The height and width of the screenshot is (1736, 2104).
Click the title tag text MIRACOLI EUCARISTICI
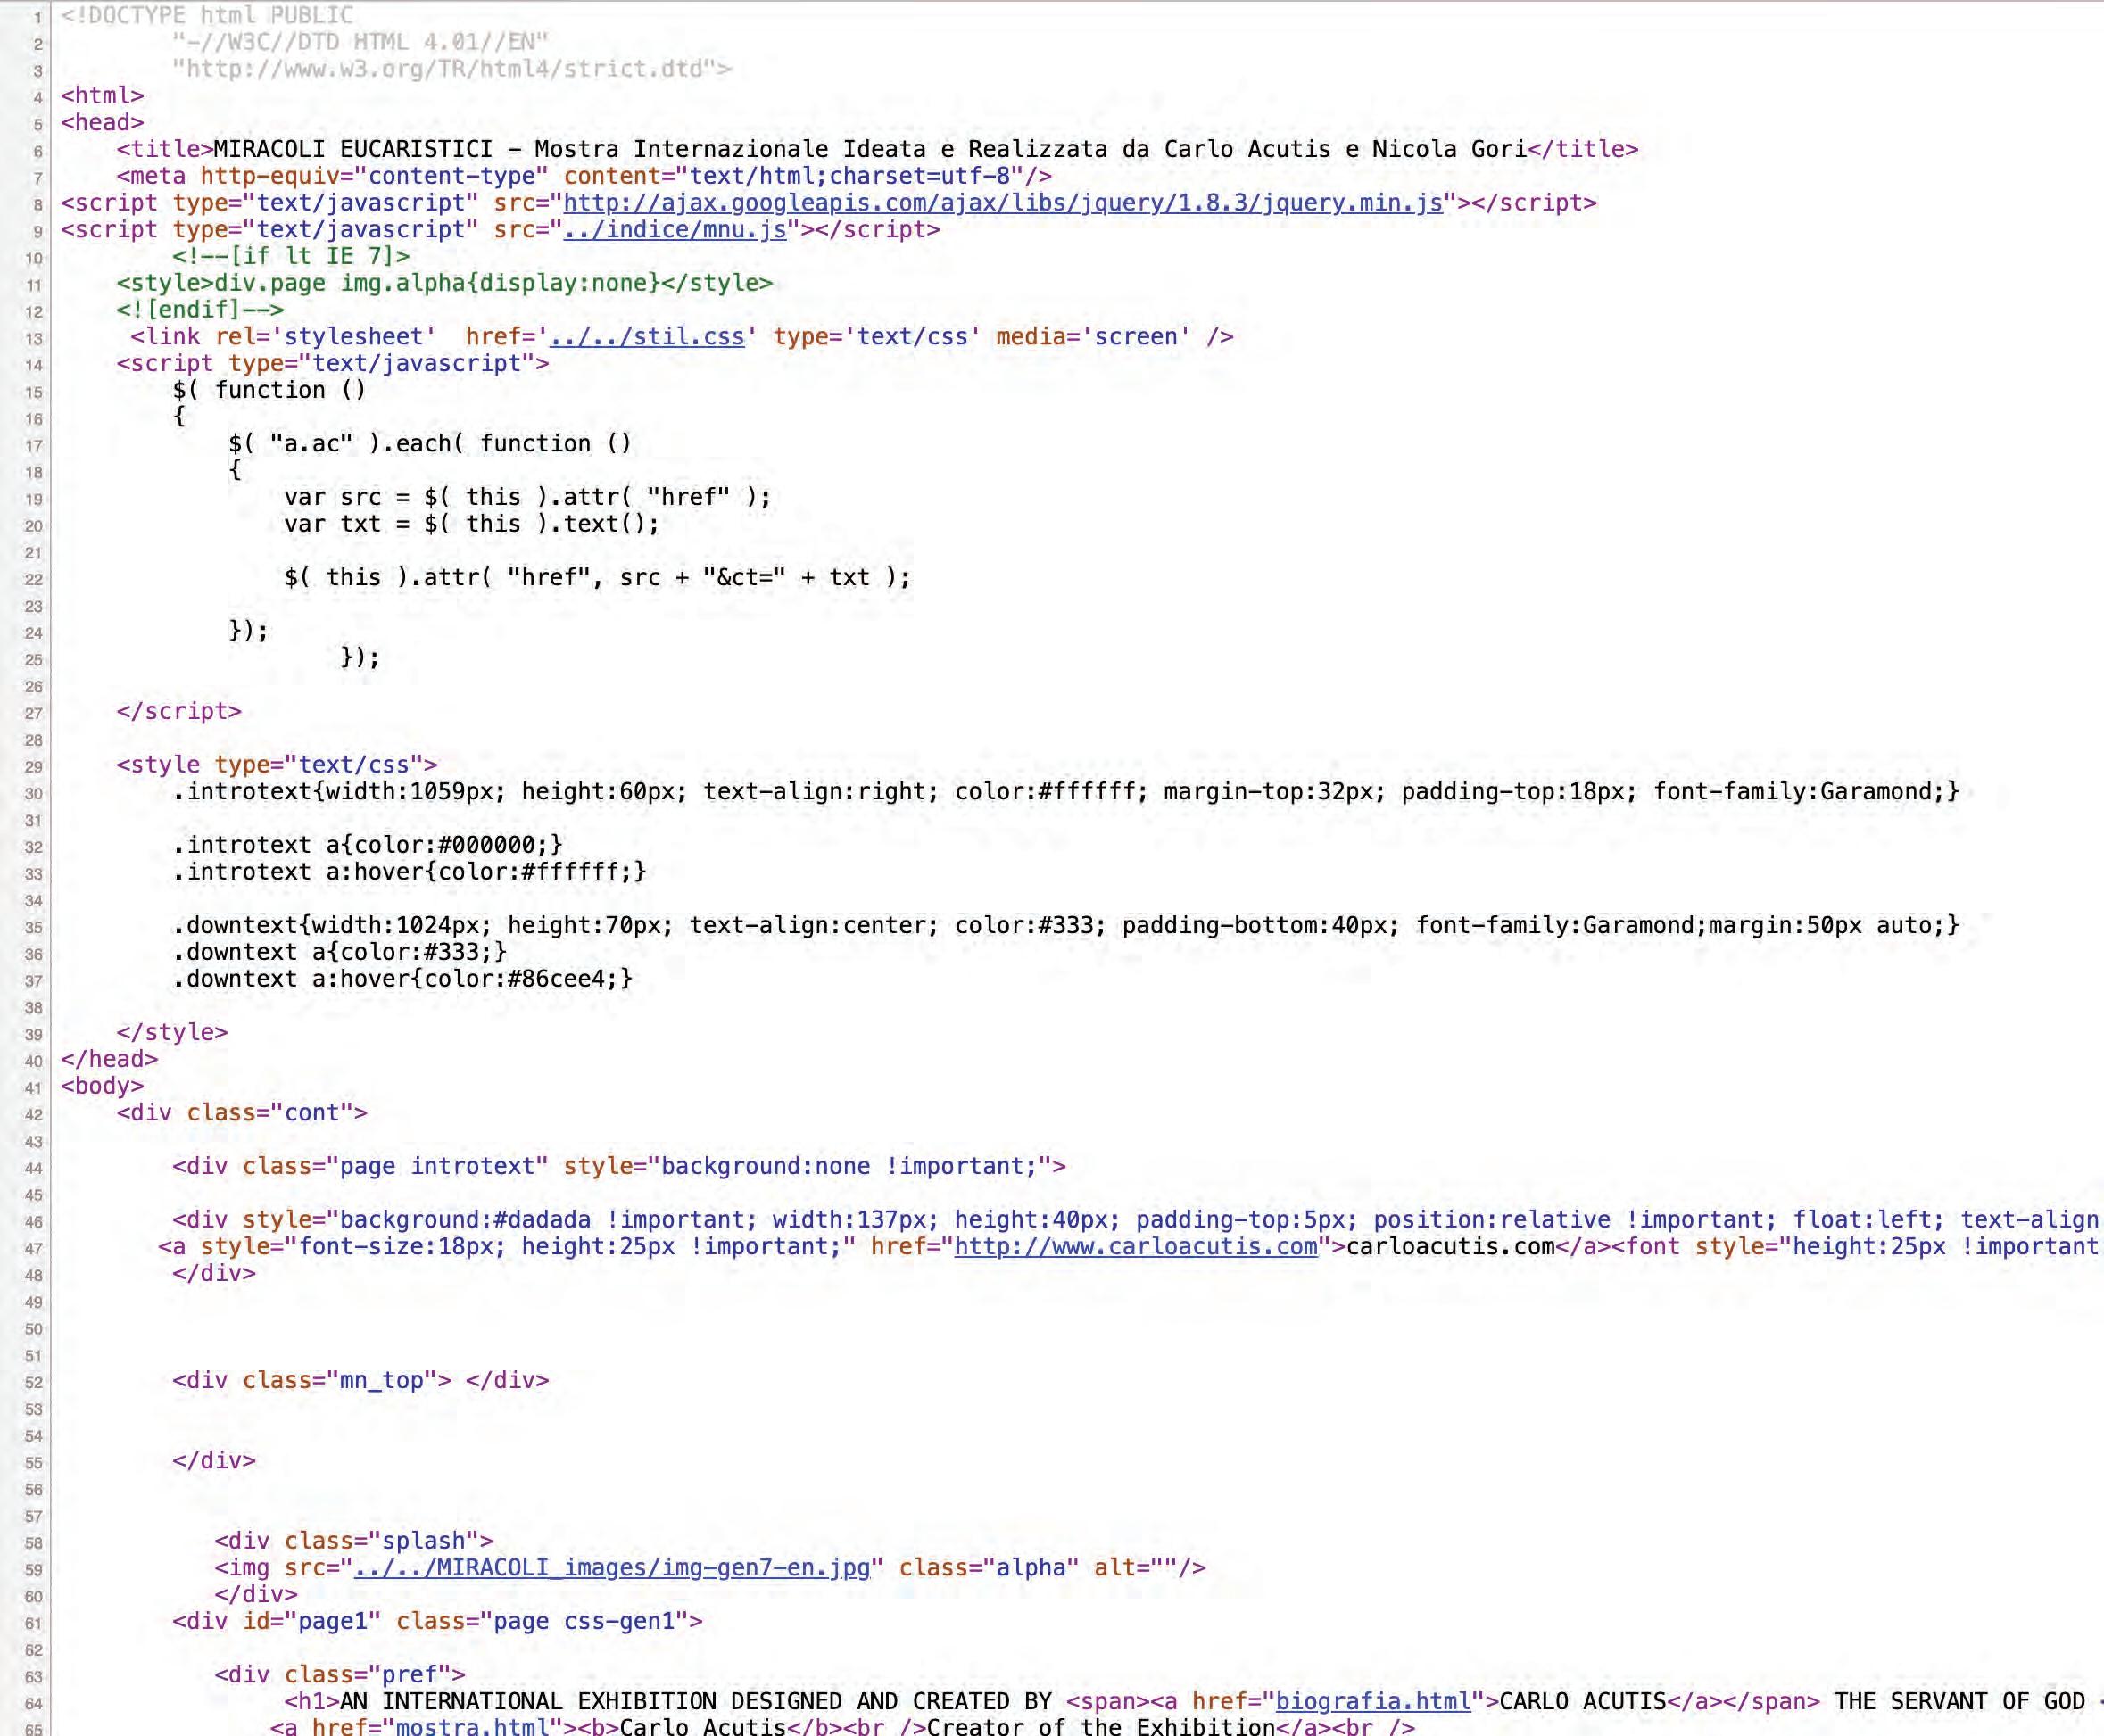[x=352, y=150]
